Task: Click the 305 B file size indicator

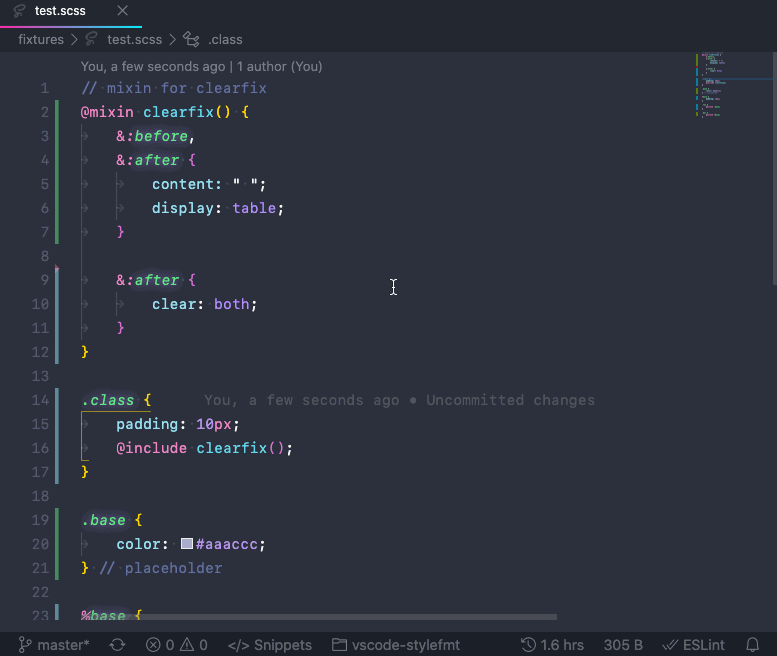Action: coord(623,645)
